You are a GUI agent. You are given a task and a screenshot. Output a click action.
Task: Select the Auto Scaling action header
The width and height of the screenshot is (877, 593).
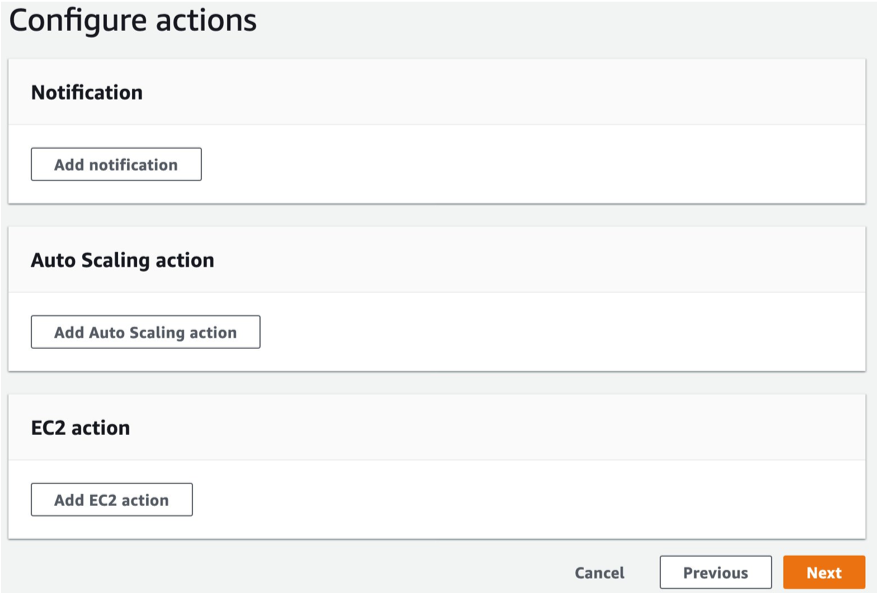[121, 260]
